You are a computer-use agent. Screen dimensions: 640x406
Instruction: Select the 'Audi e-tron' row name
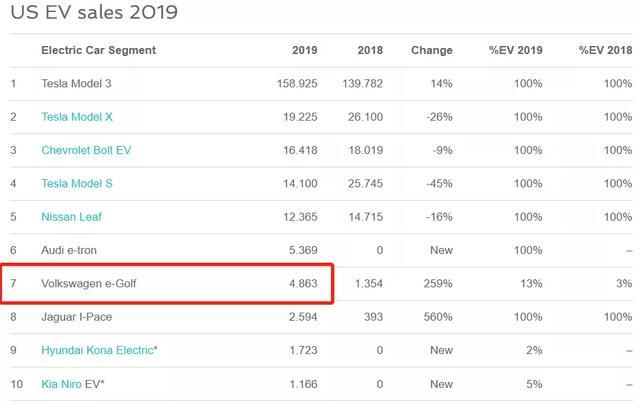pyautogui.click(x=69, y=250)
